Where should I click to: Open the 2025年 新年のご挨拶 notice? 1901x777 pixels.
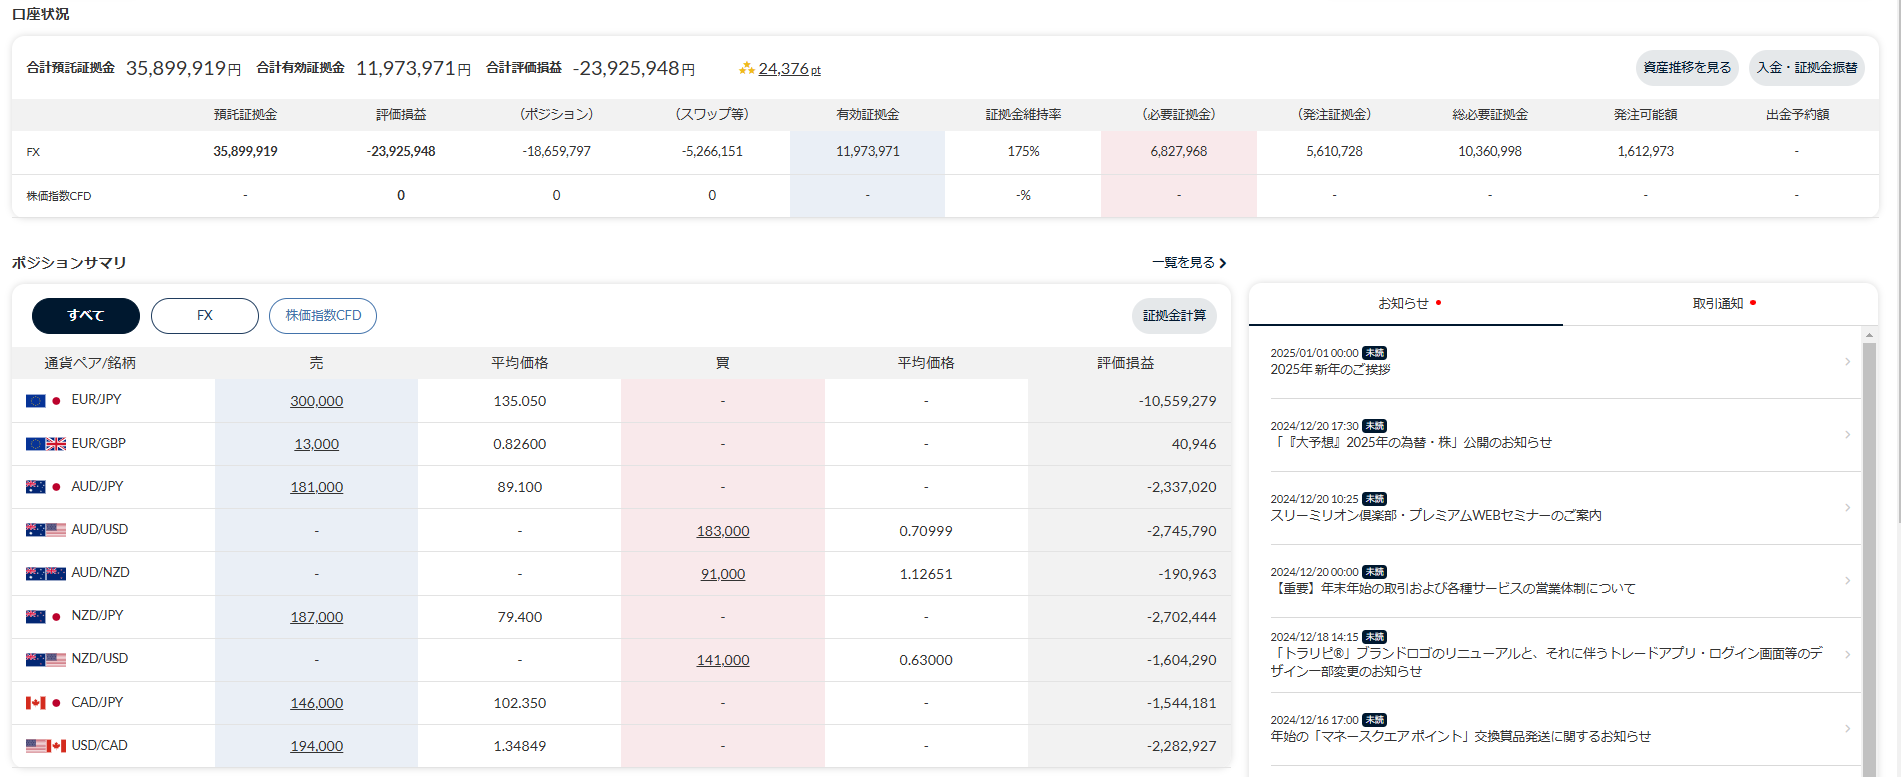1330,370
